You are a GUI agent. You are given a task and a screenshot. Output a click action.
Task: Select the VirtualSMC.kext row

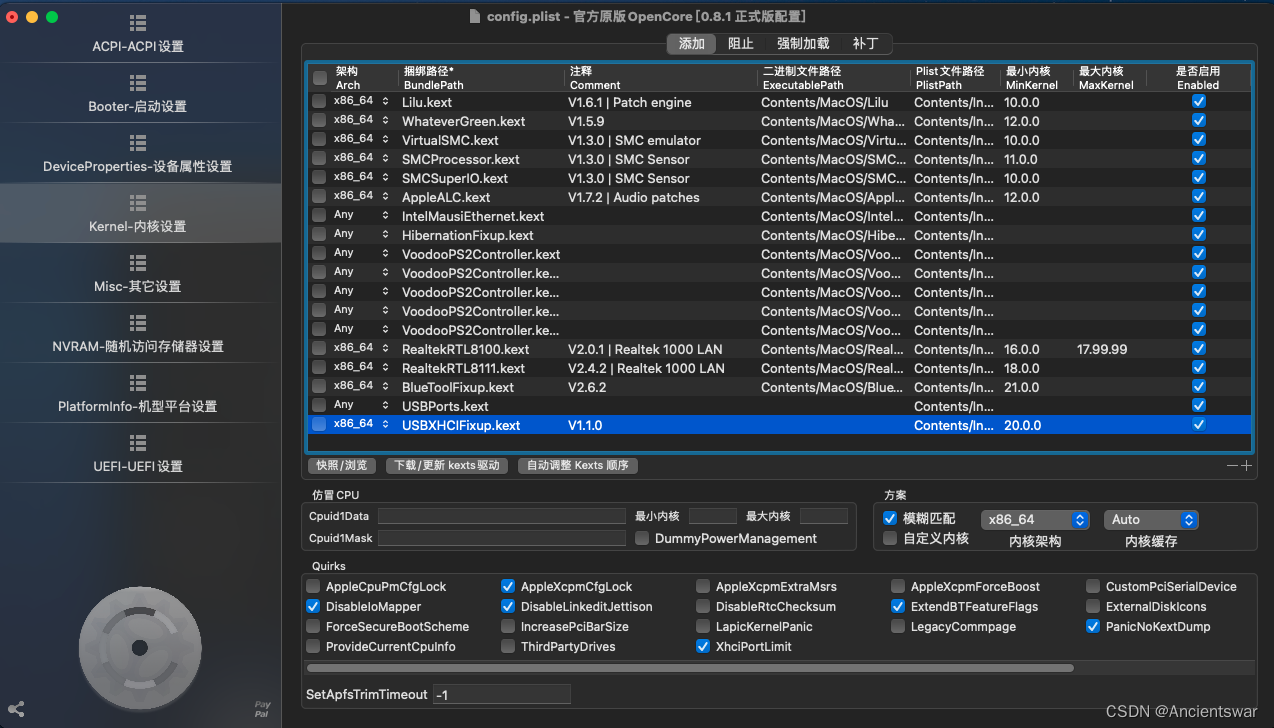[780, 140]
